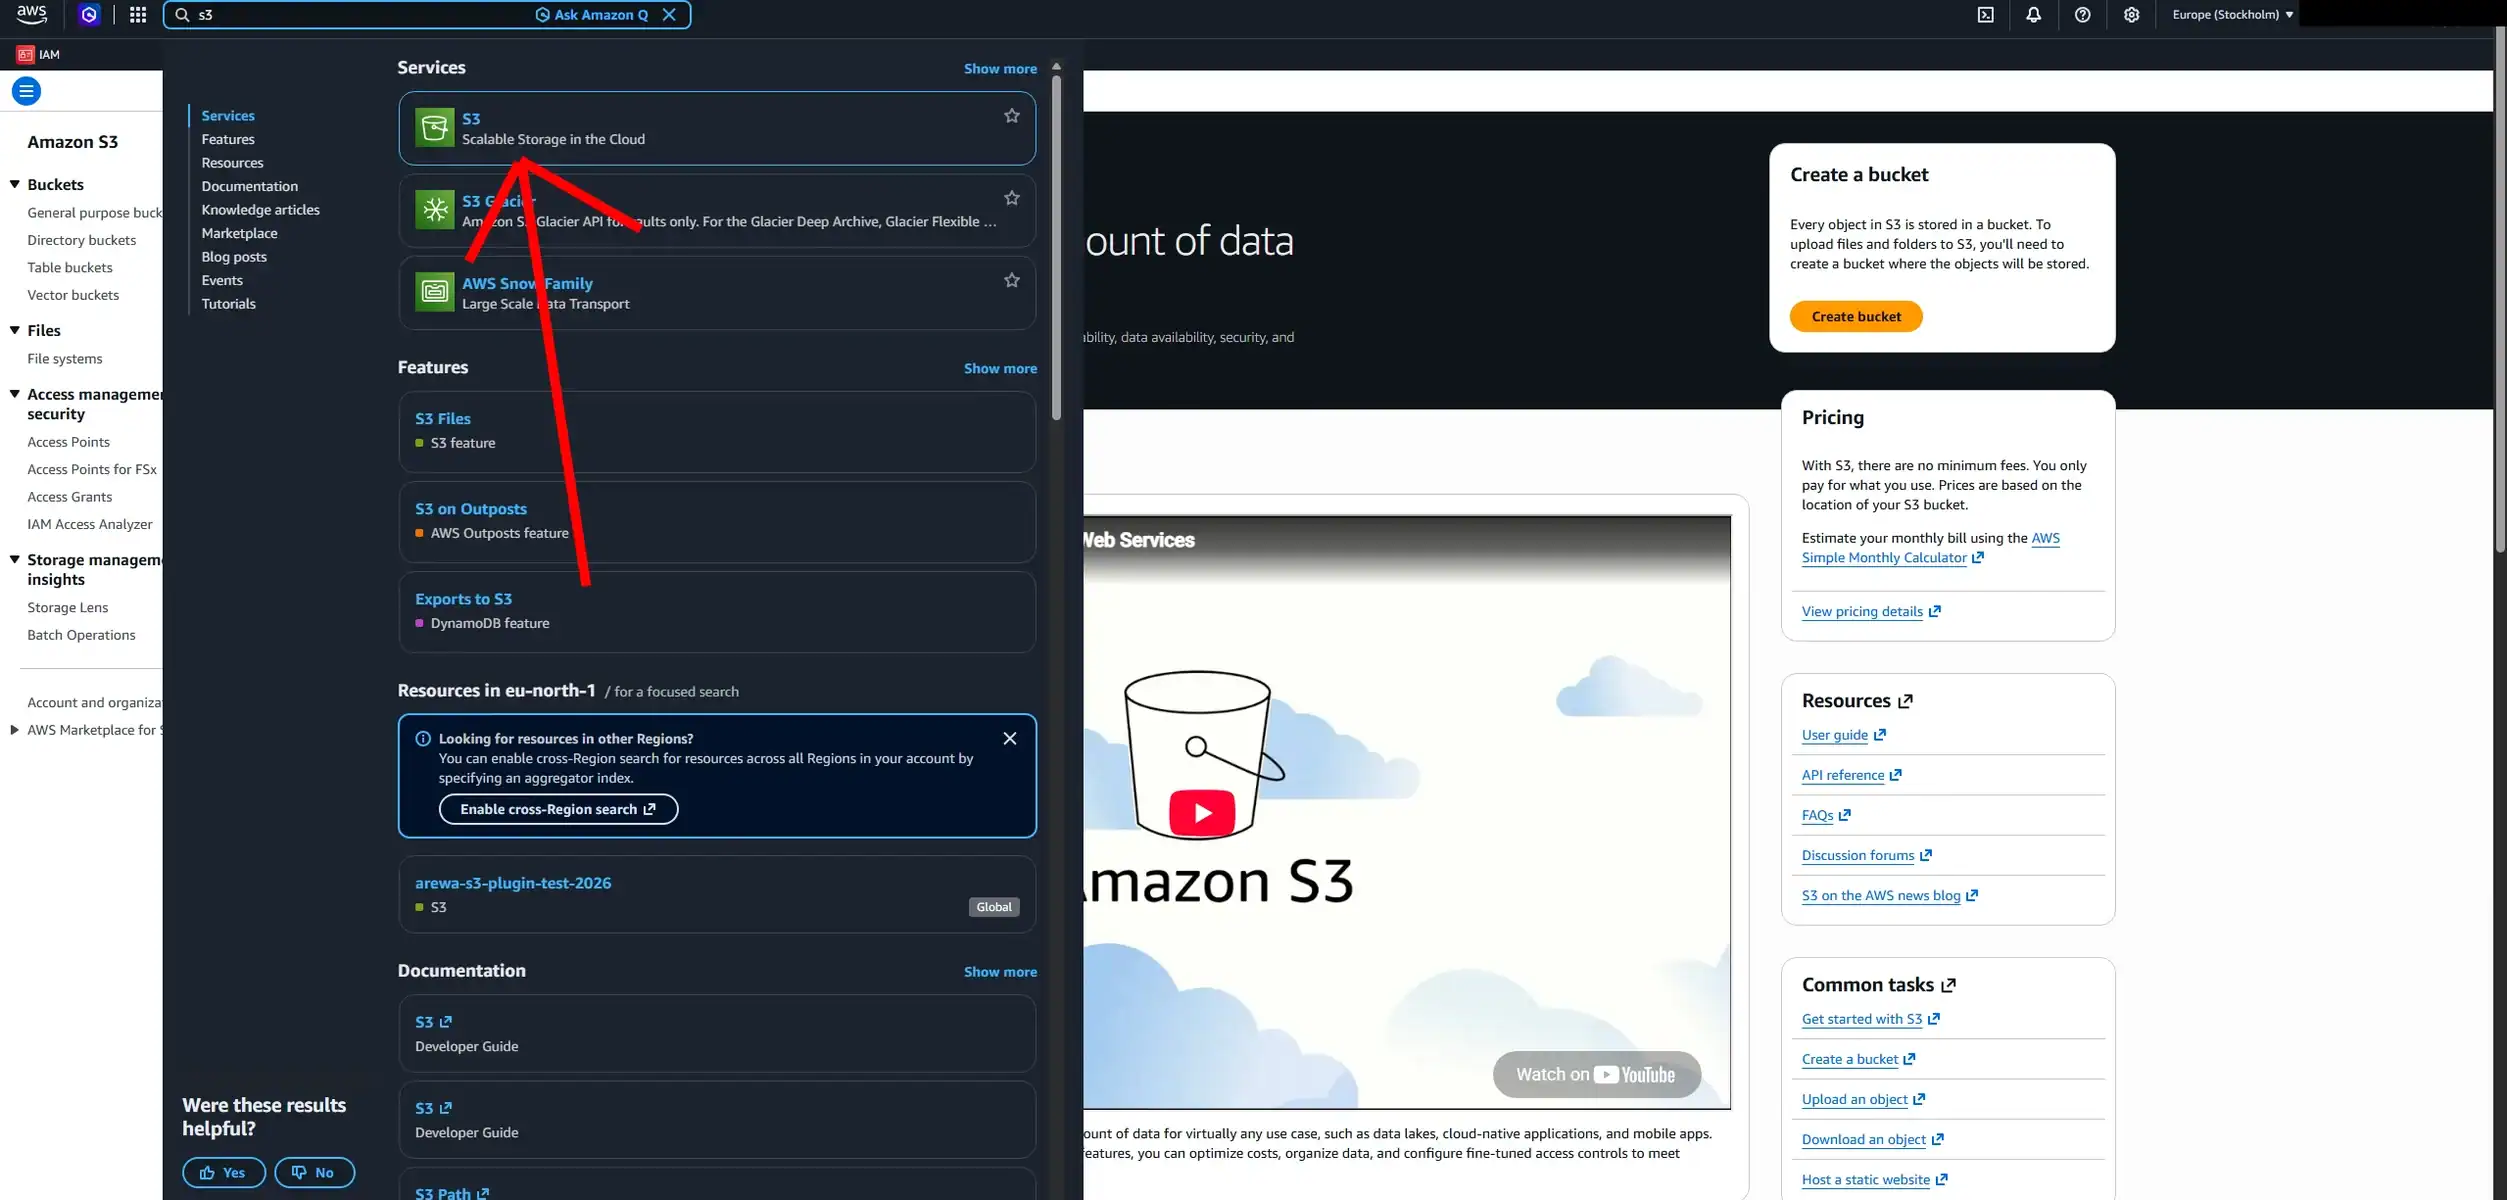This screenshot has width=2507, height=1200.
Task: Select the Resources search category
Action: (x=232, y=163)
